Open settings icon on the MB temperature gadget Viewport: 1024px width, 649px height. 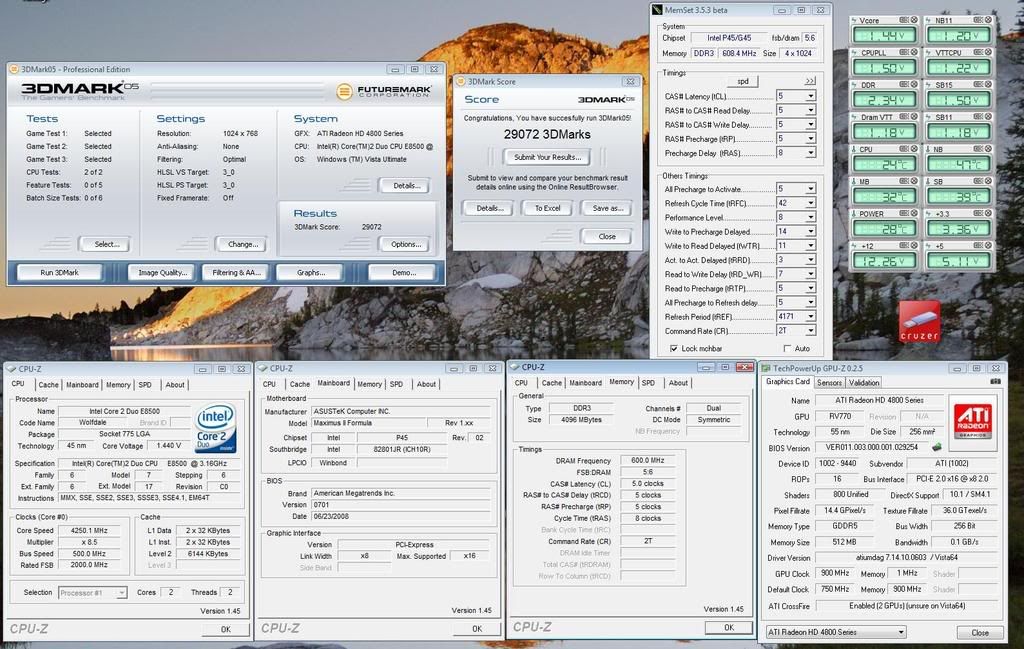pos(904,181)
